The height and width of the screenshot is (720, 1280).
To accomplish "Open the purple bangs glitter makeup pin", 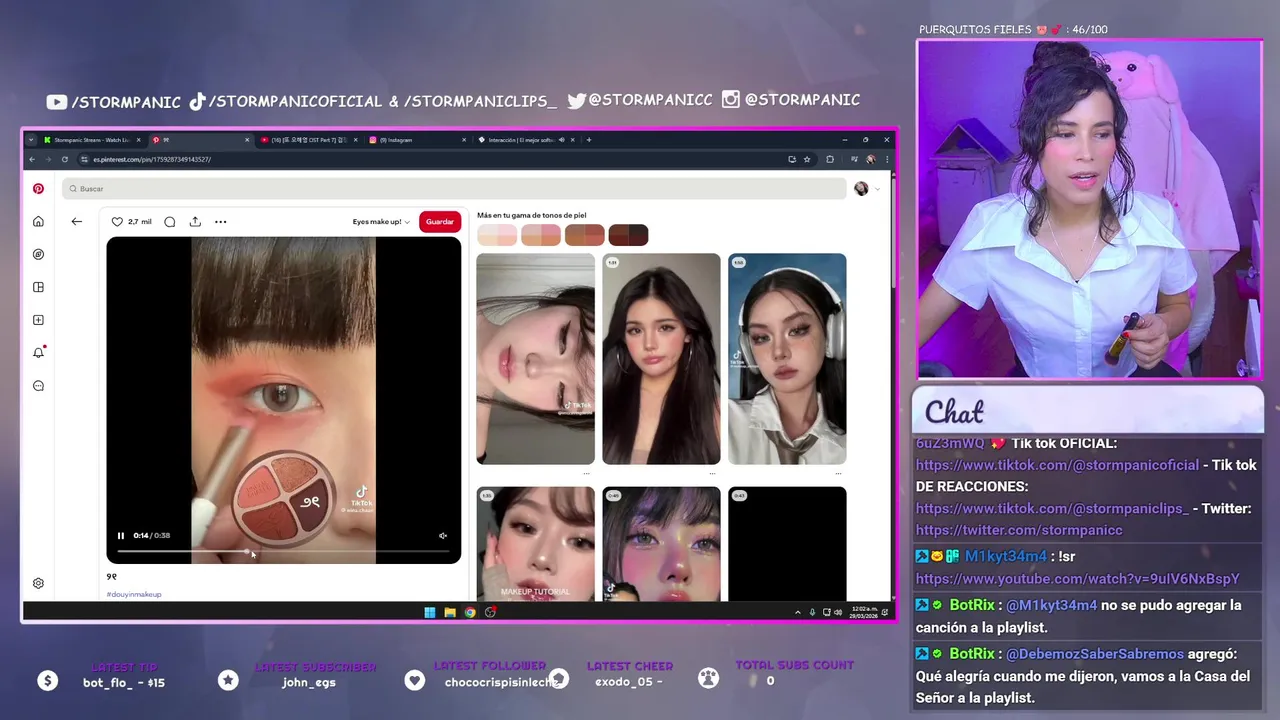I will tap(661, 544).
